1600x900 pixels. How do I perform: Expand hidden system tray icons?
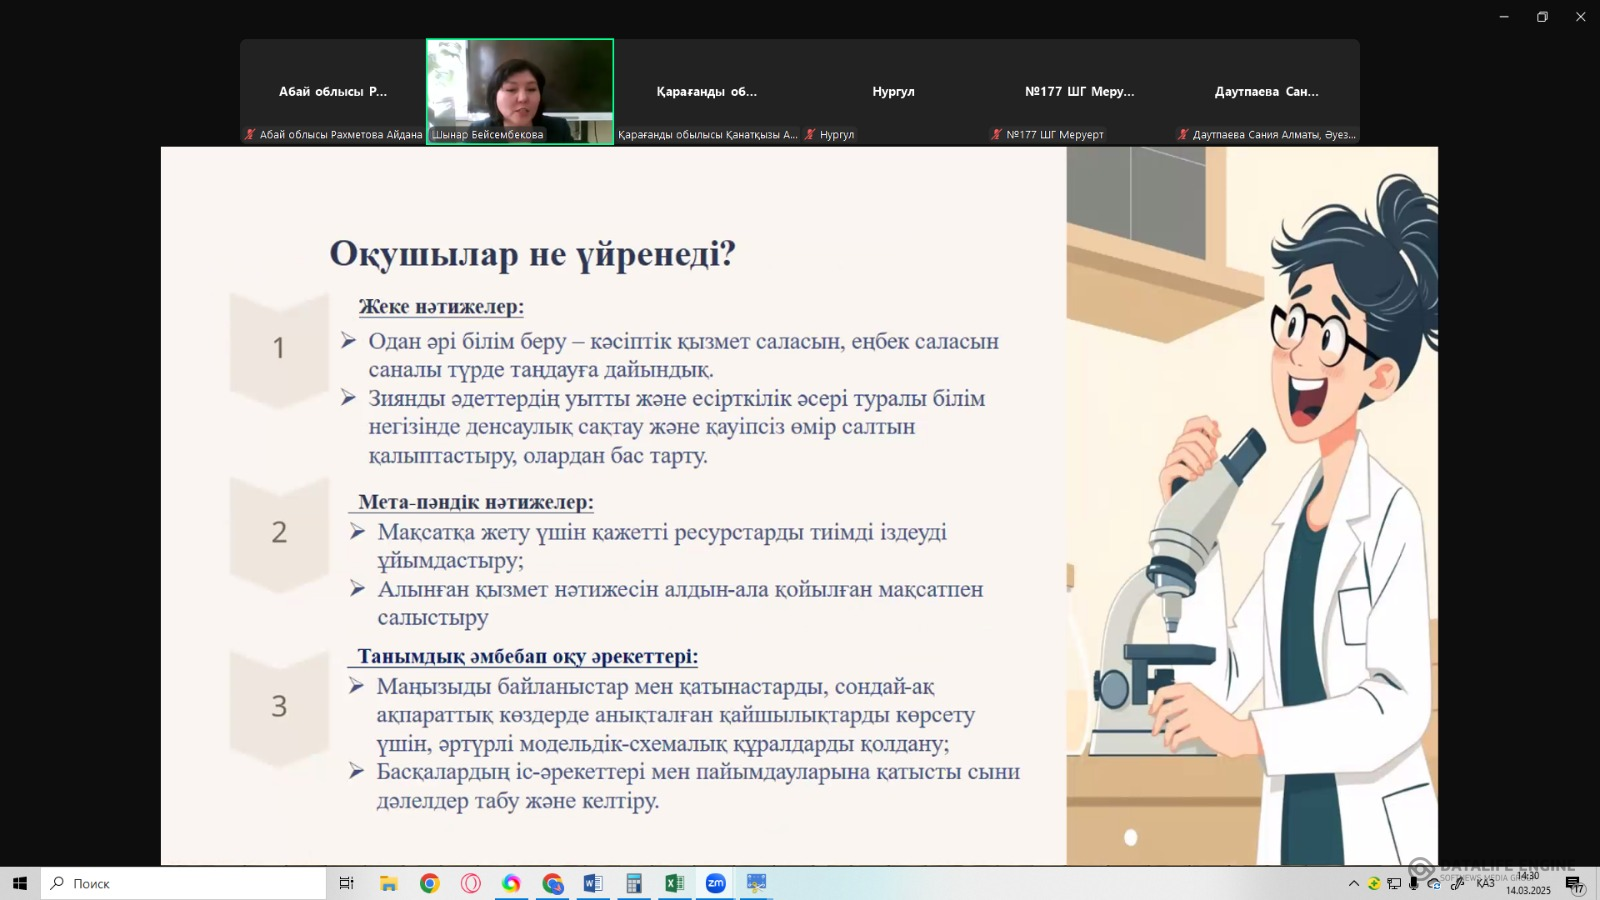coord(1353,883)
